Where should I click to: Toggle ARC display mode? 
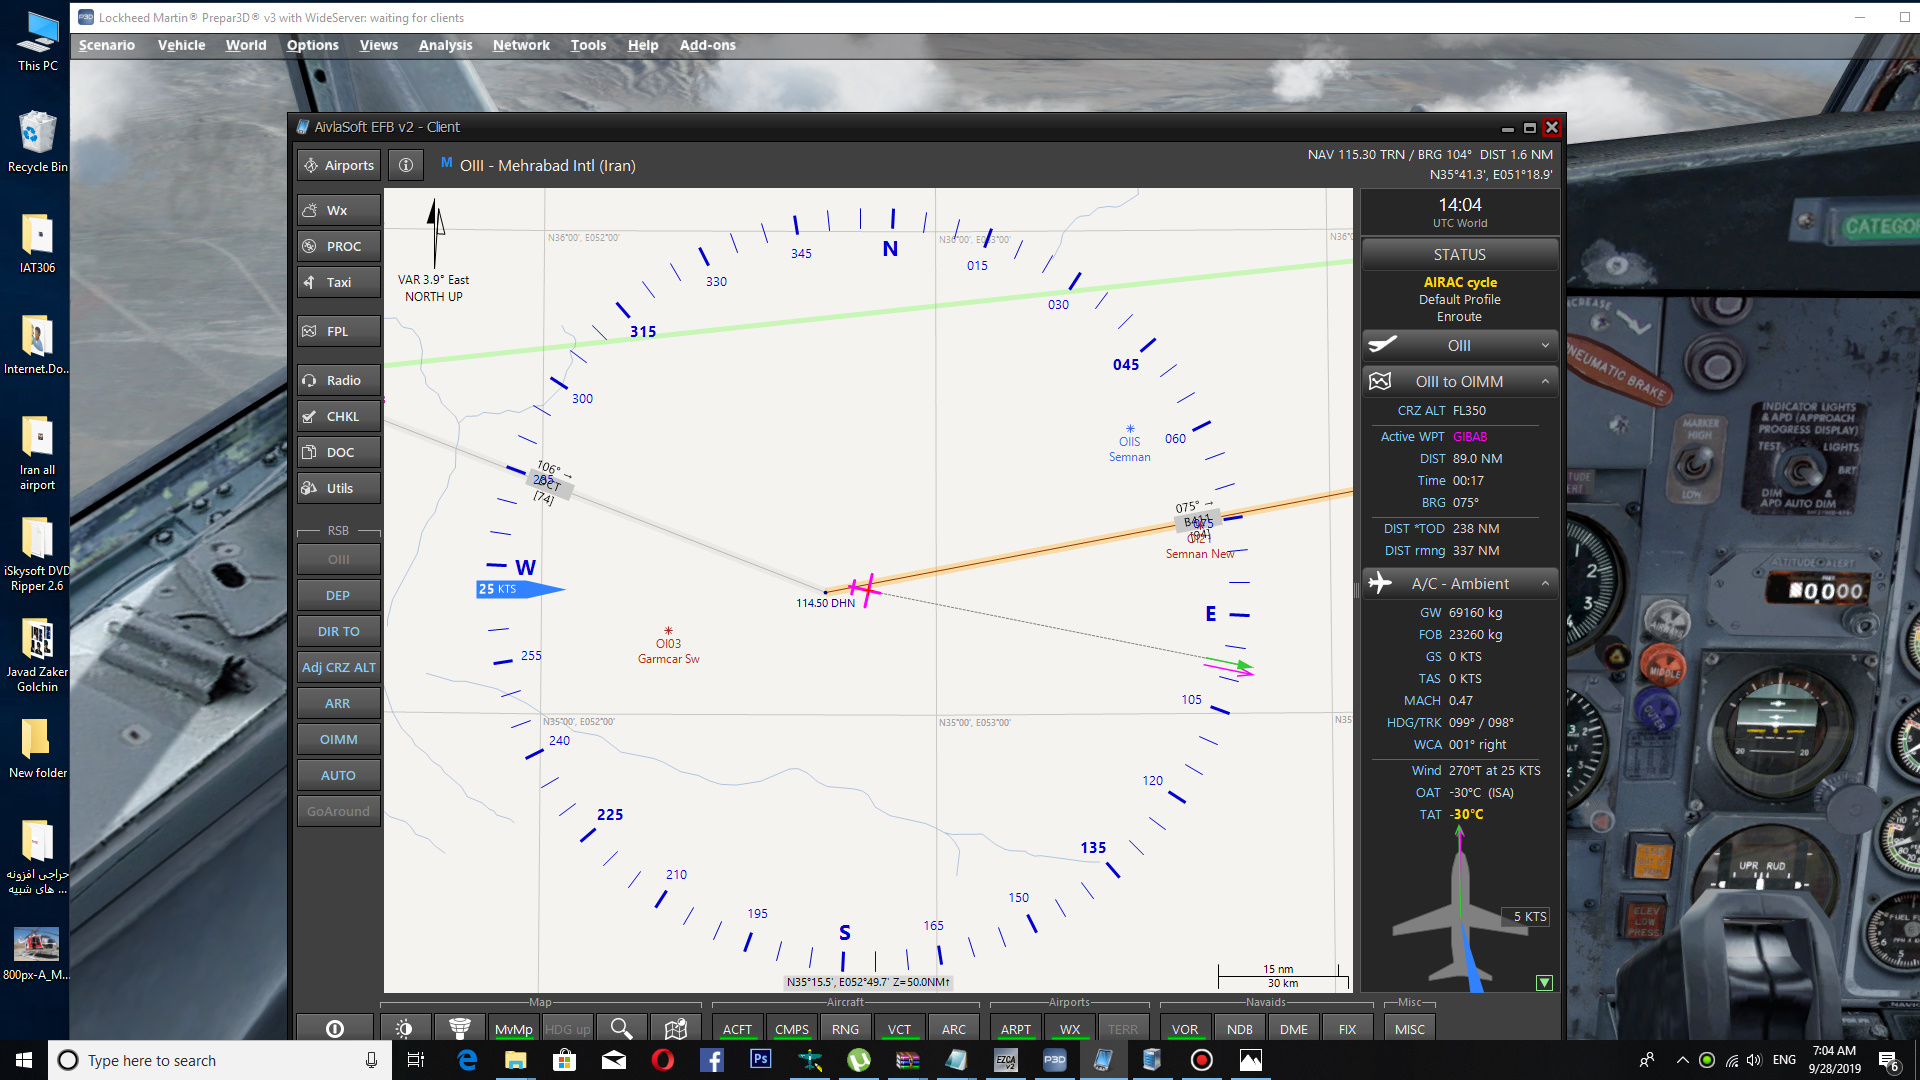[954, 1028]
